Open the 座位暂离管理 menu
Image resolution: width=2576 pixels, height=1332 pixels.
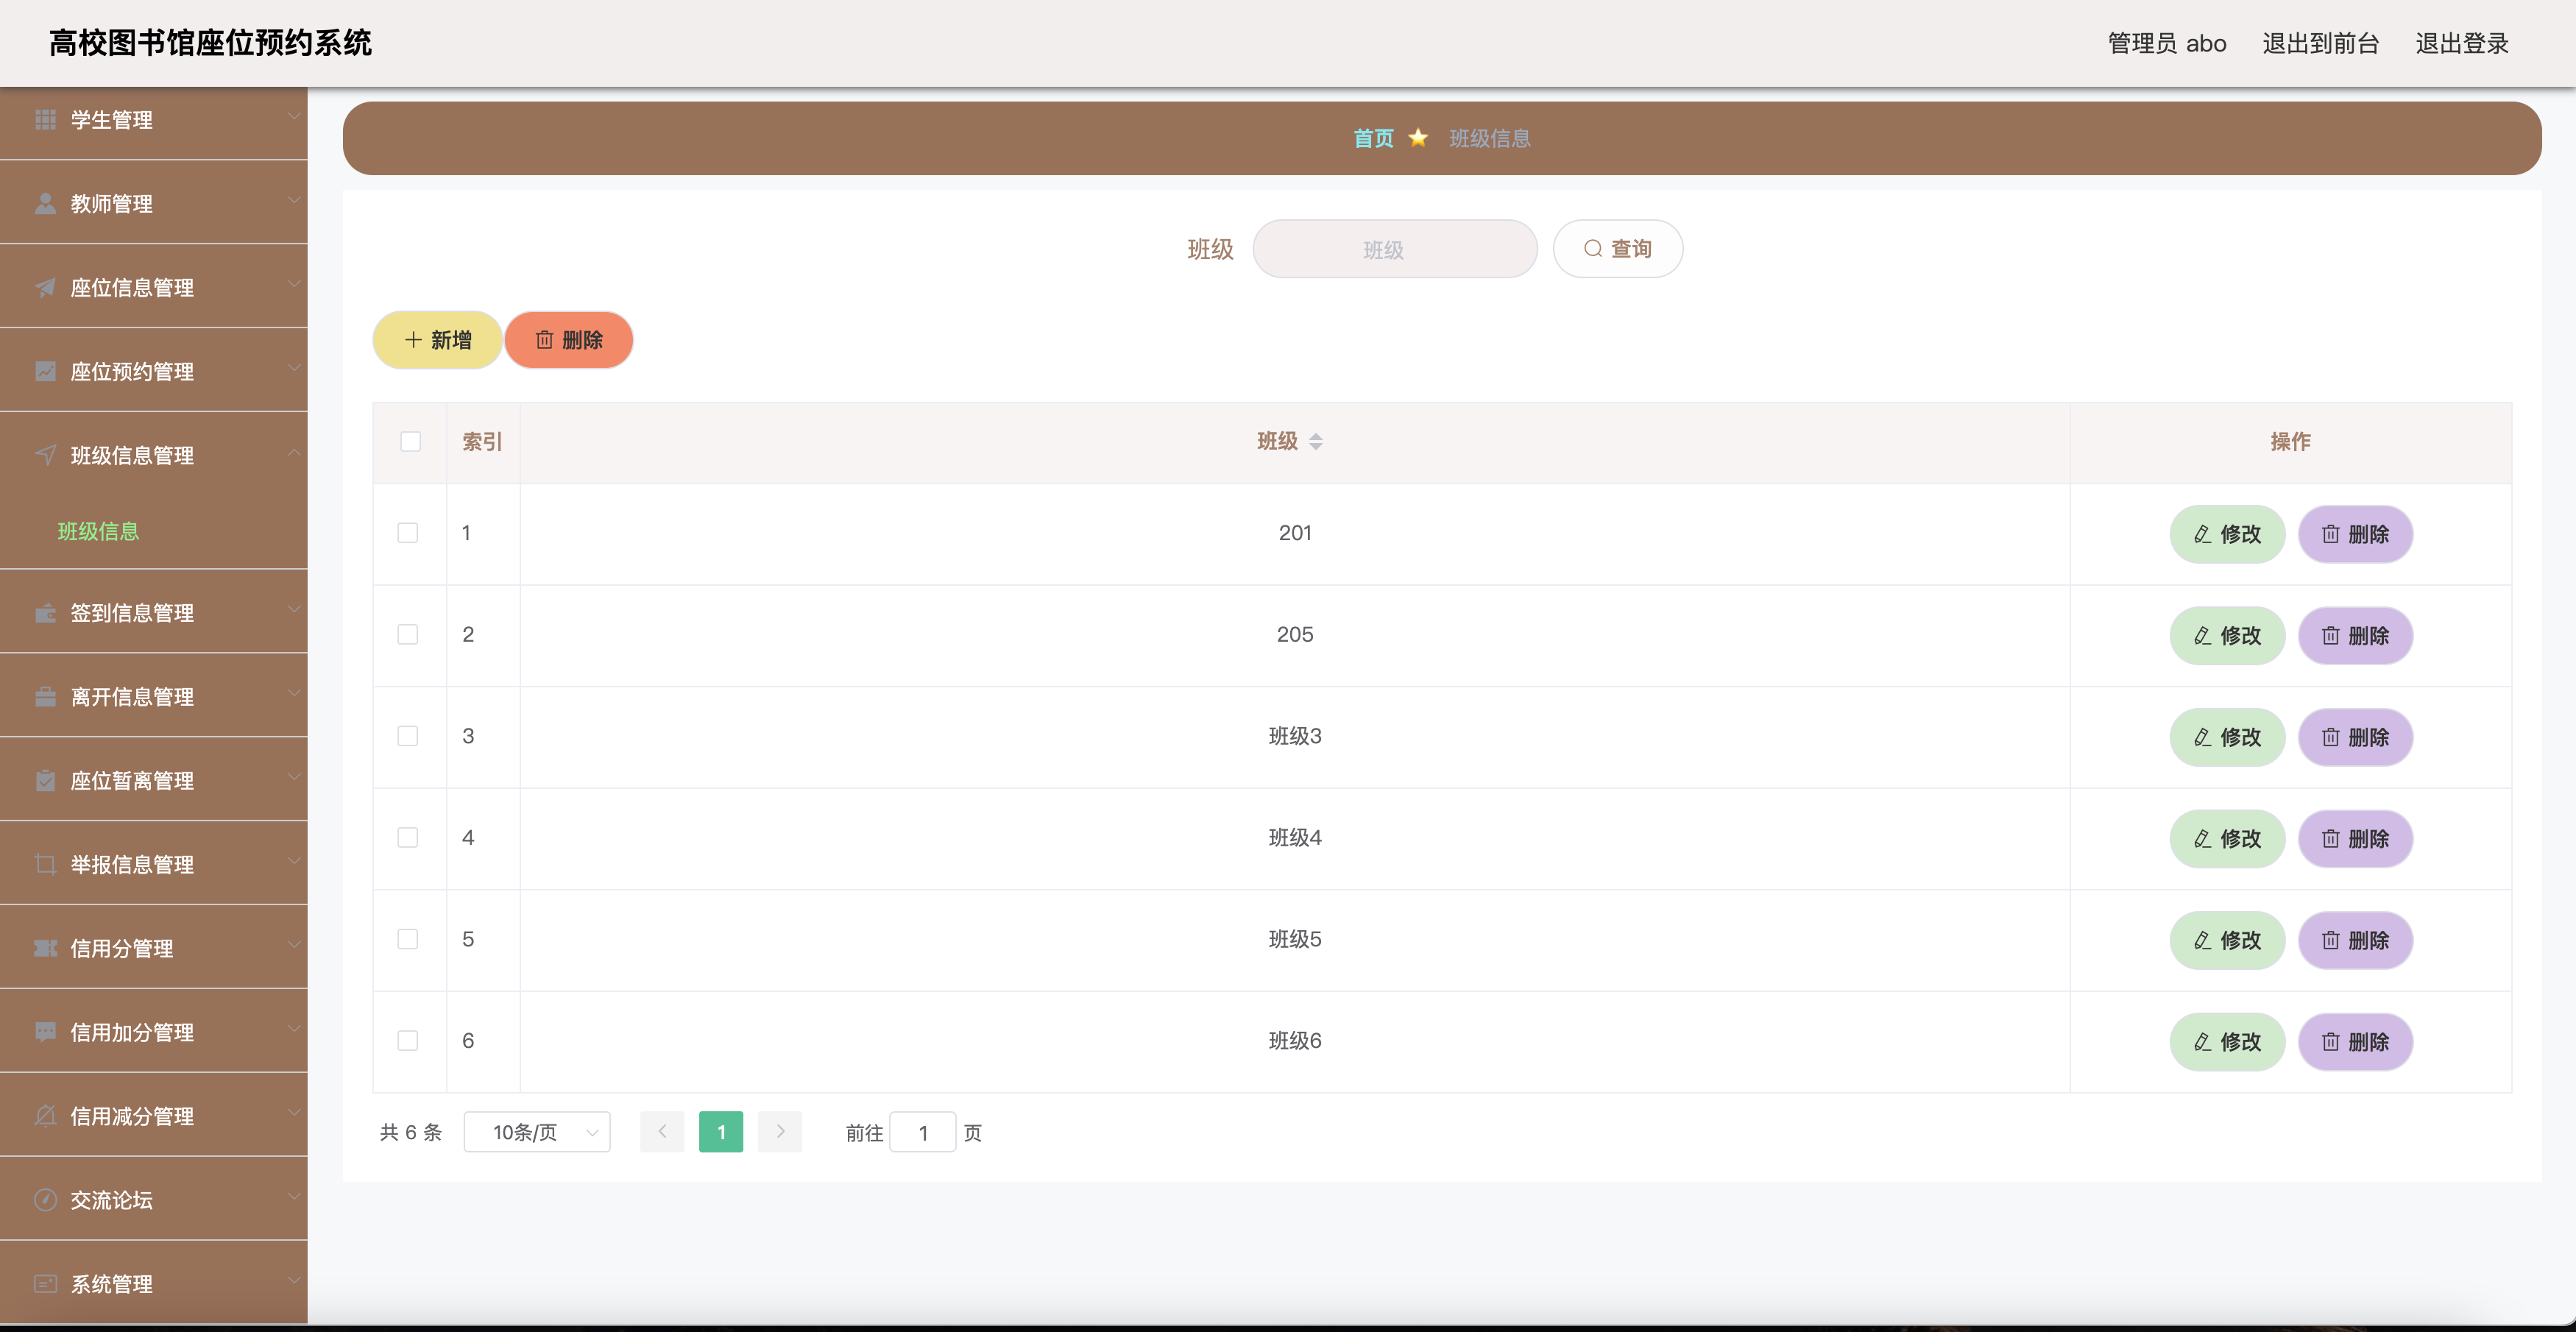154,781
